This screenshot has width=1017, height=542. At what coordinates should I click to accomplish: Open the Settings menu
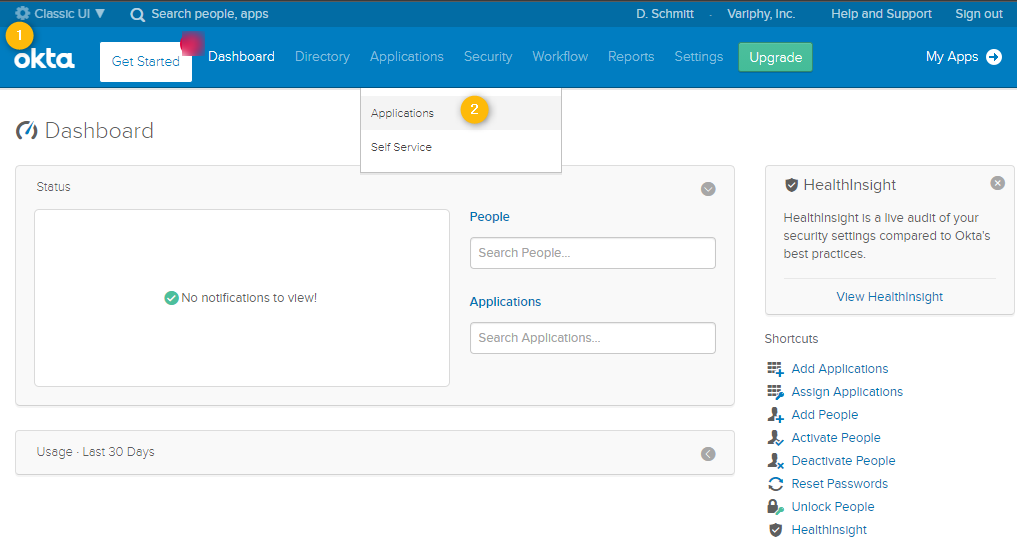699,56
